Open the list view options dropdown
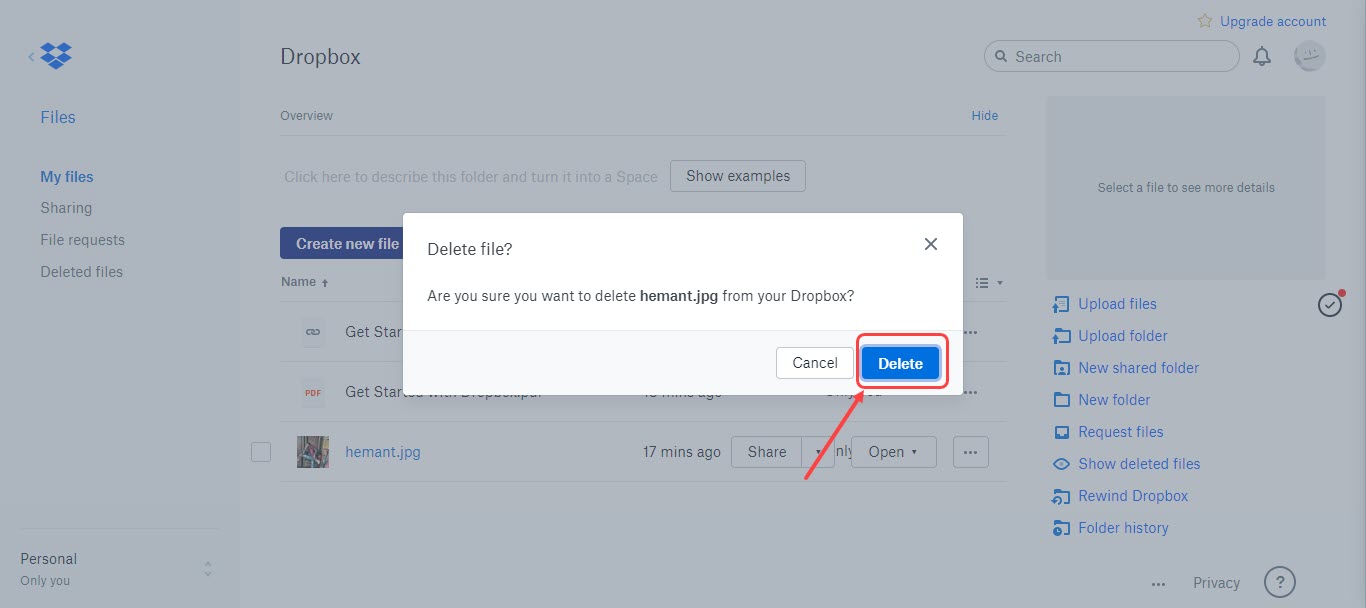 tap(988, 282)
